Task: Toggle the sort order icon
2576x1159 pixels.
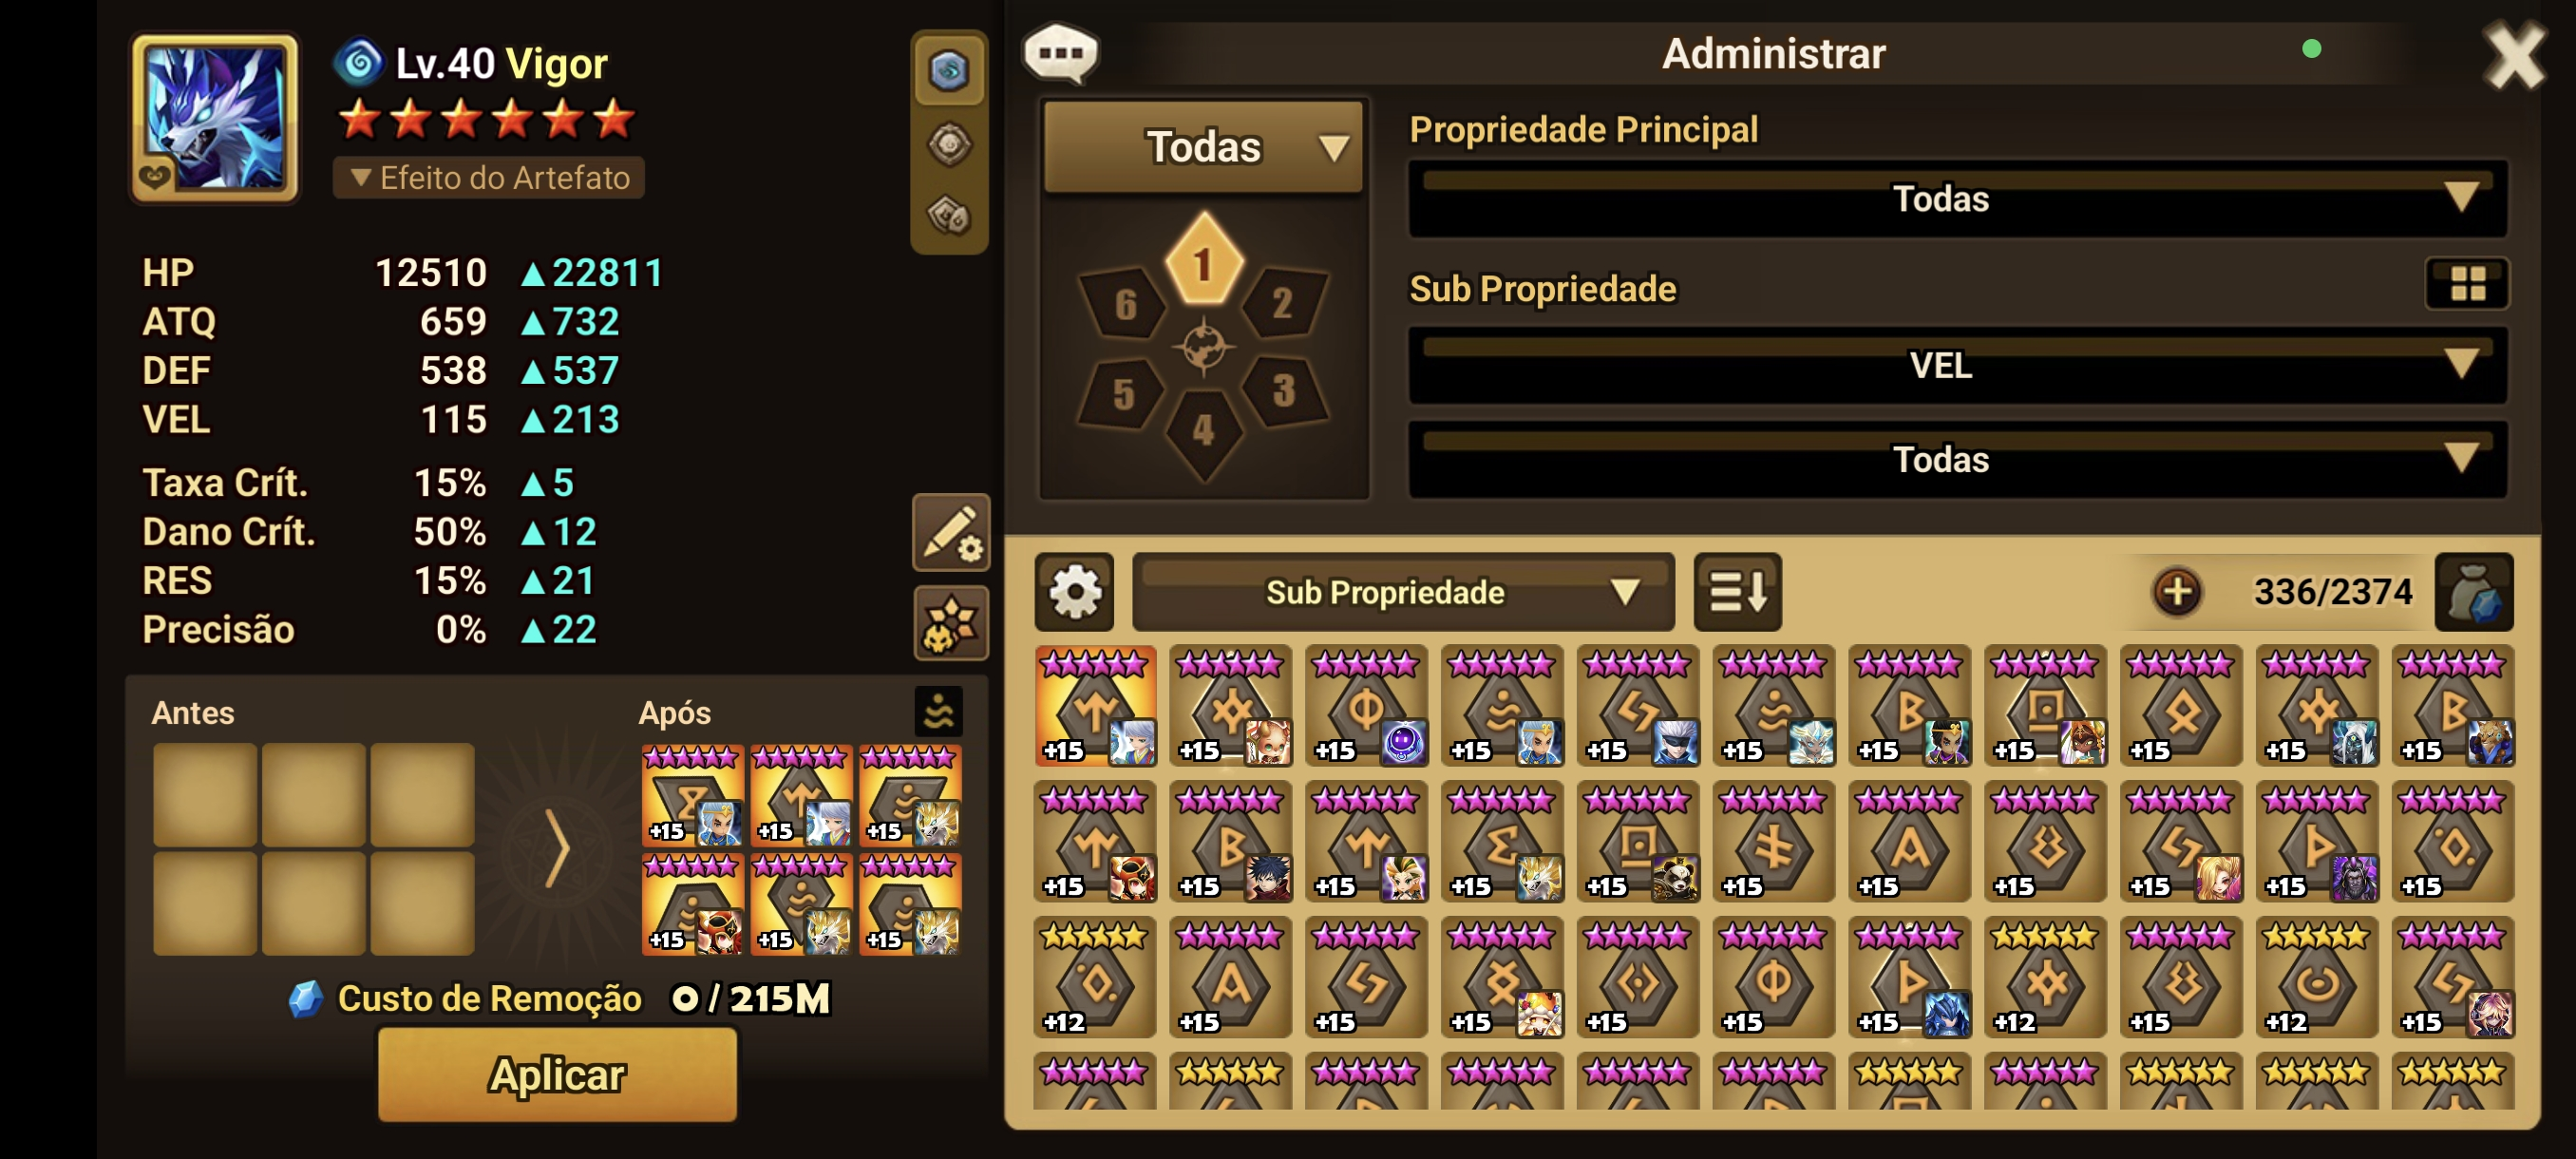Action: (1737, 591)
